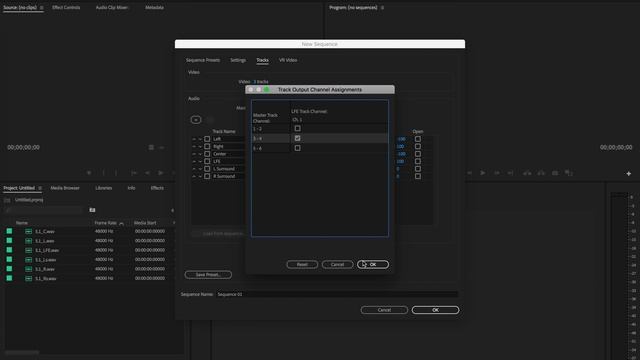Enable the 1-2 master channel checkbox
The height and width of the screenshot is (360, 640).
point(298,129)
